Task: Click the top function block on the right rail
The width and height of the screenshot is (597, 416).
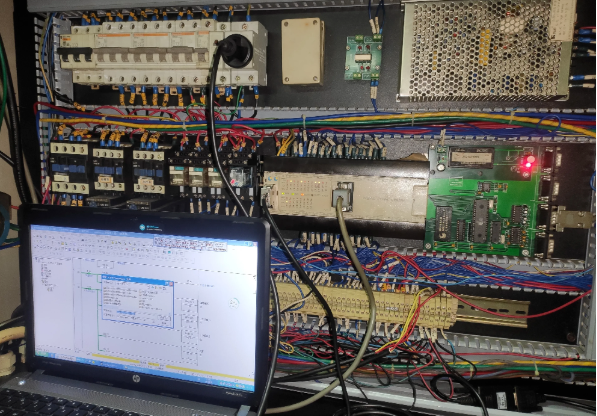Action: pos(189,305)
